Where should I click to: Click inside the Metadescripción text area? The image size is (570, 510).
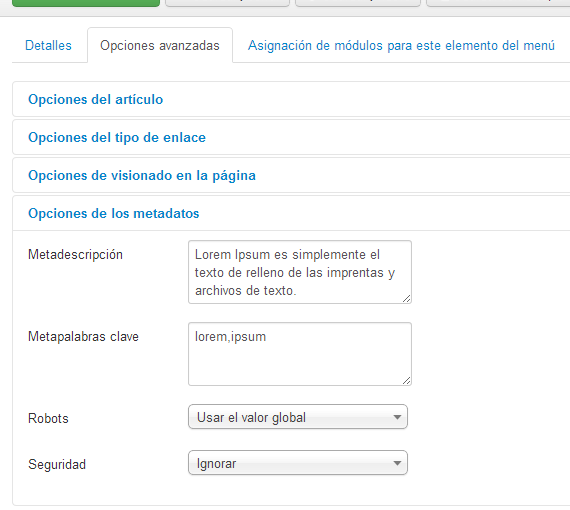coord(300,272)
